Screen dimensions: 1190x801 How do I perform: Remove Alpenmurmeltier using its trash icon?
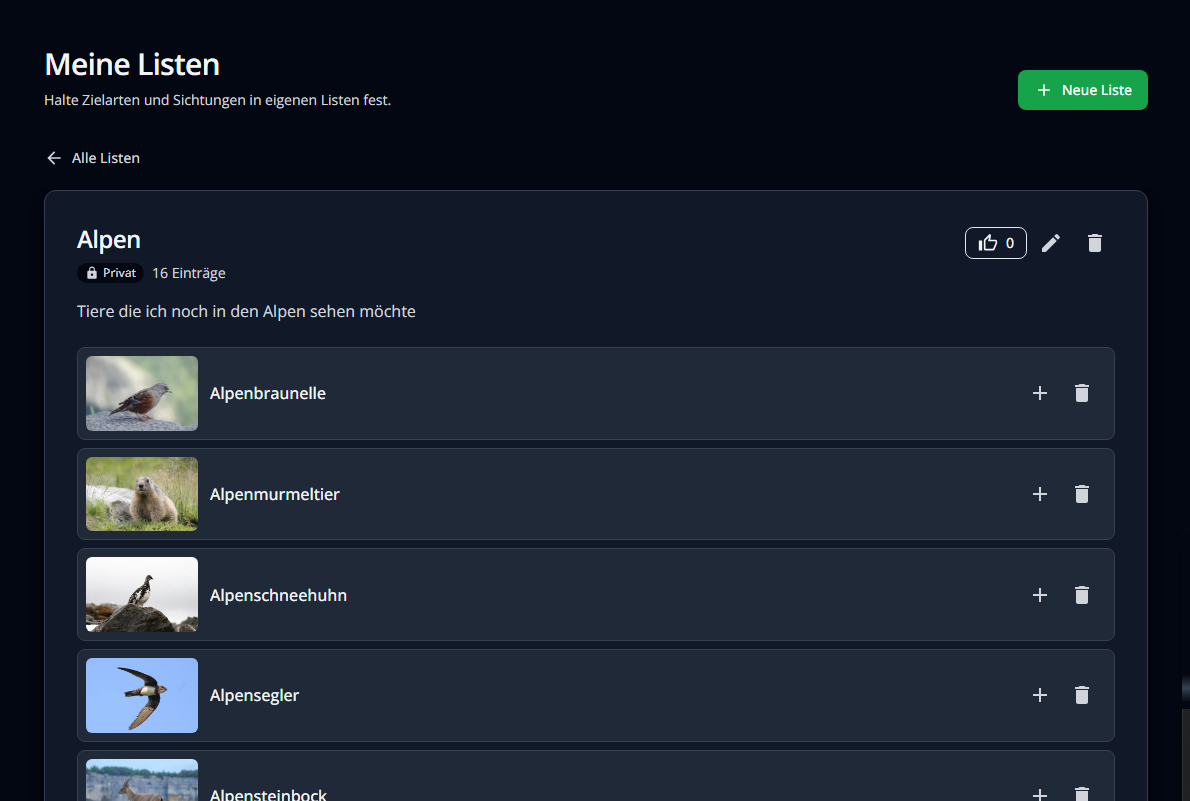tap(1081, 494)
